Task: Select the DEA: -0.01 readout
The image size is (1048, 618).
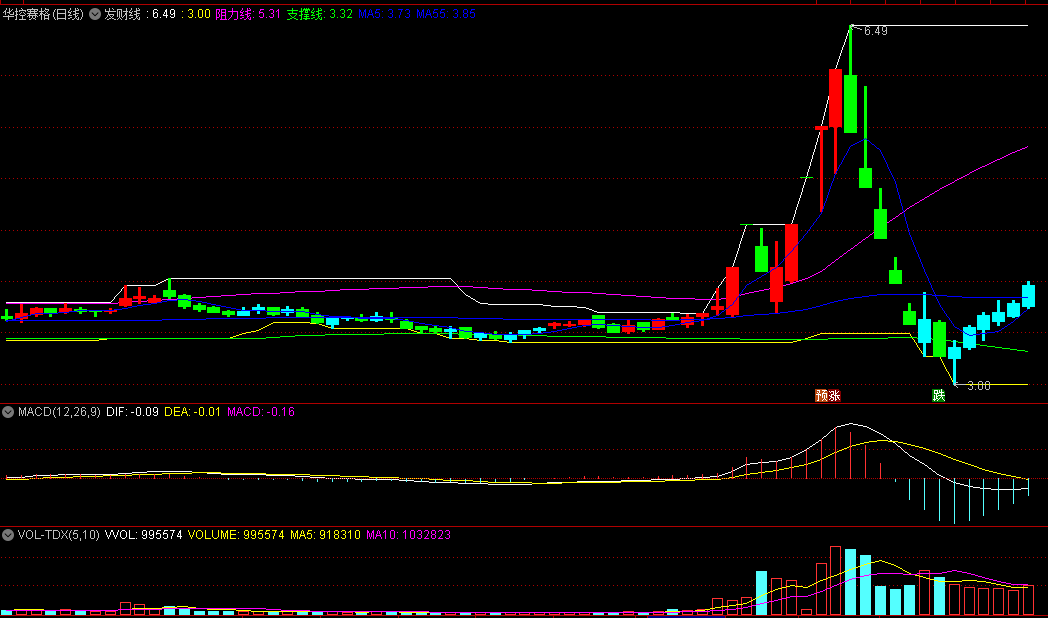Action: [x=192, y=412]
